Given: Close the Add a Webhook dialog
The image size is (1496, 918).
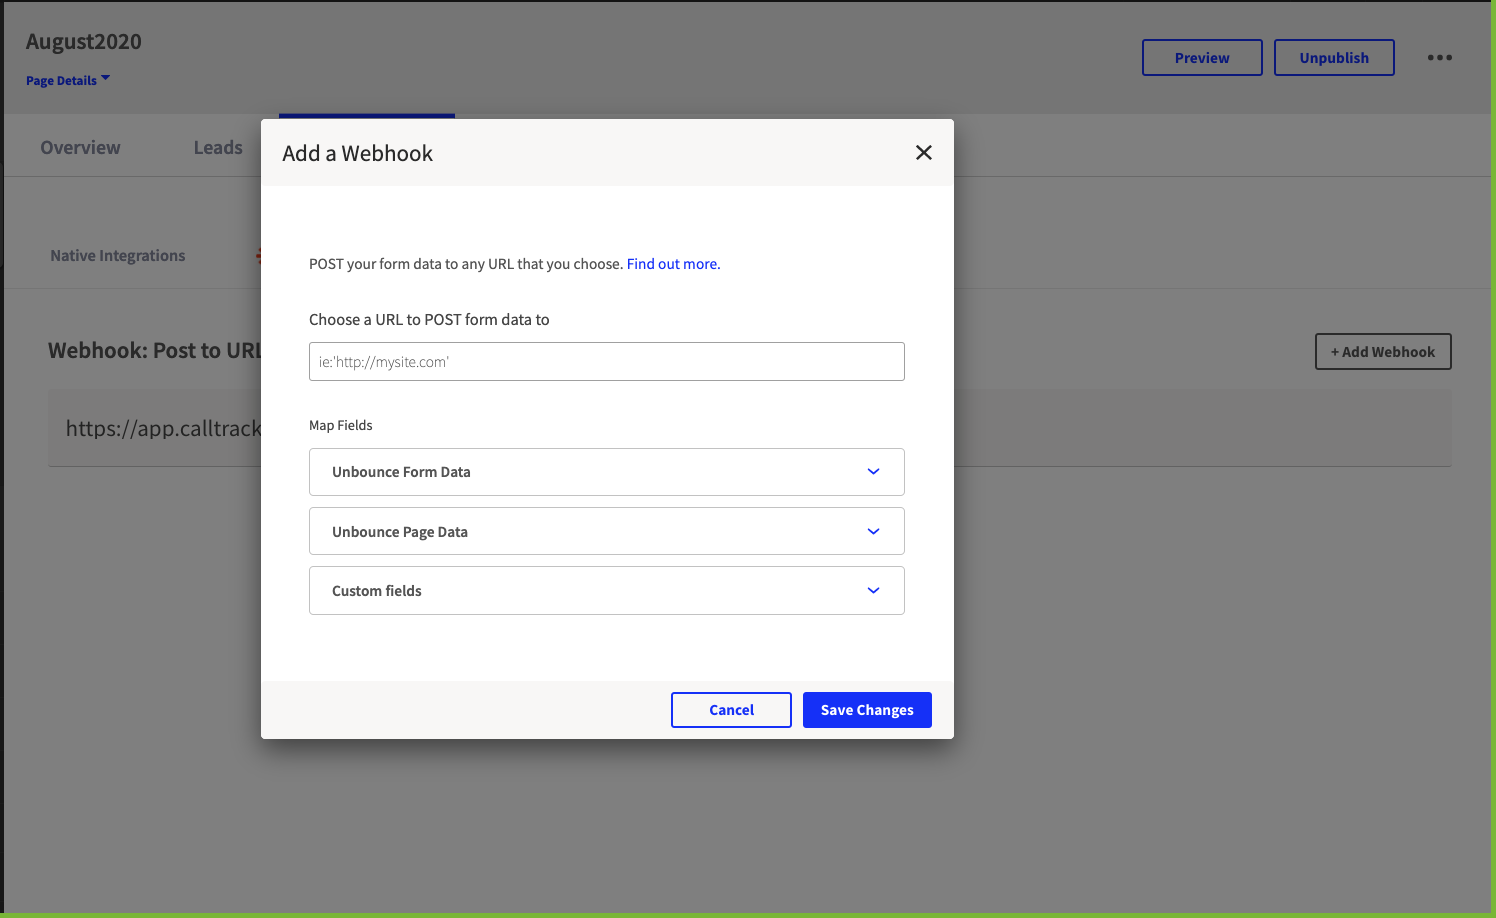Looking at the screenshot, I should pos(923,152).
